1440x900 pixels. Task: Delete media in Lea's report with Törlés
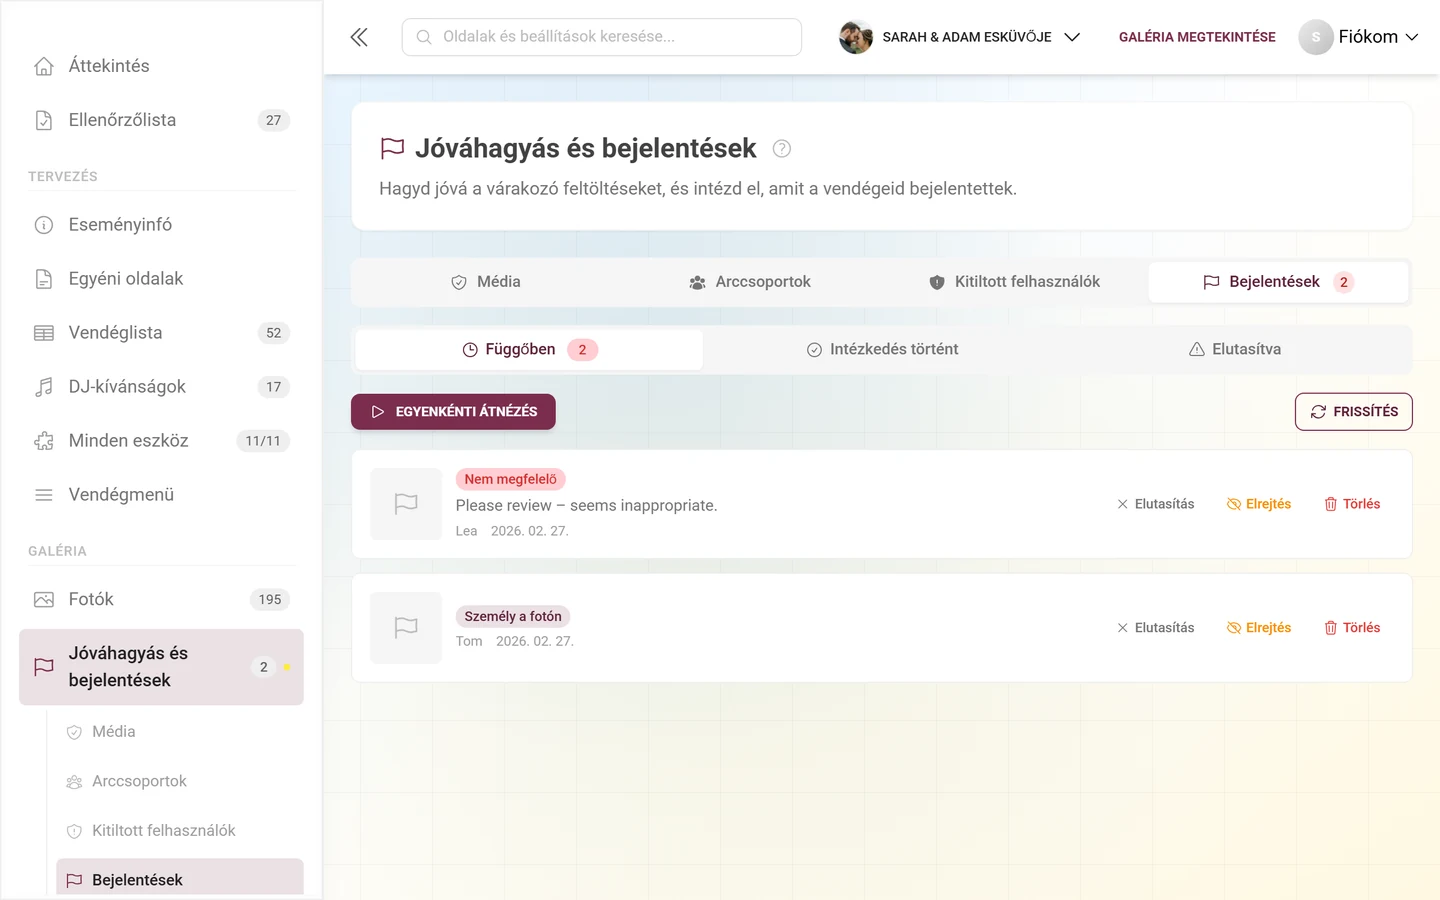click(x=1352, y=504)
